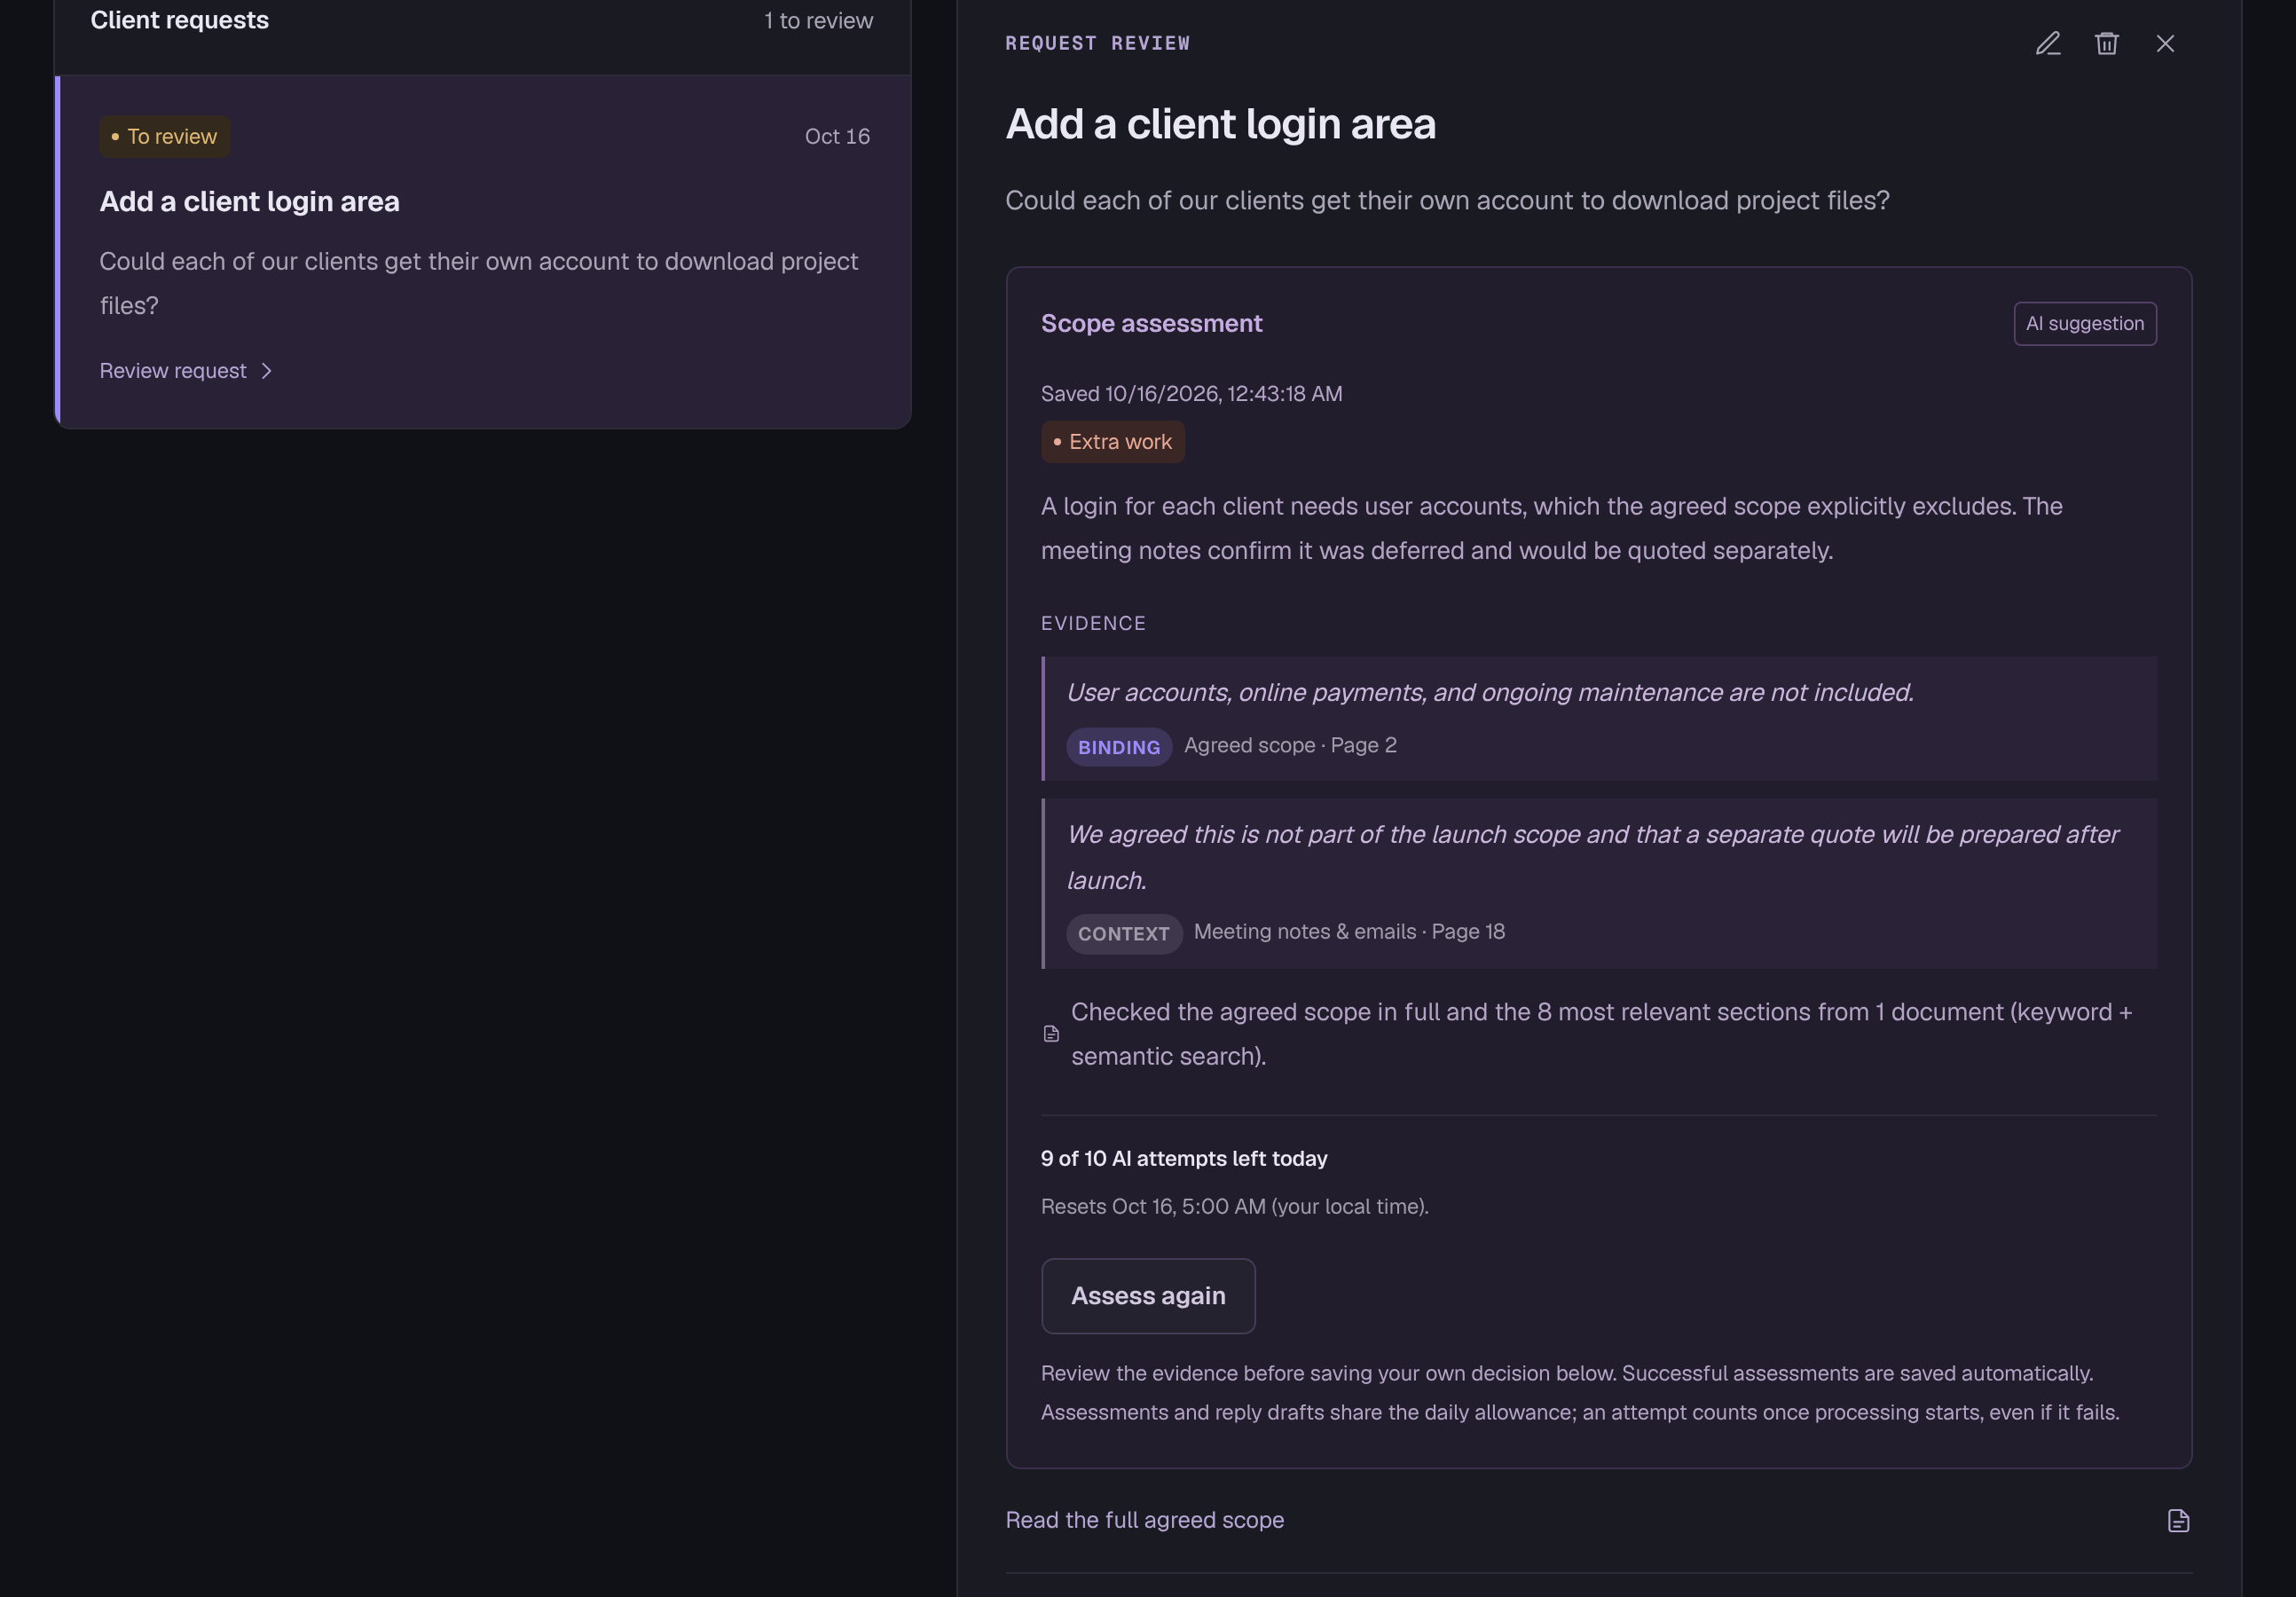Delete the request with trash icon
The width and height of the screenshot is (2296, 1597).
tap(2107, 43)
